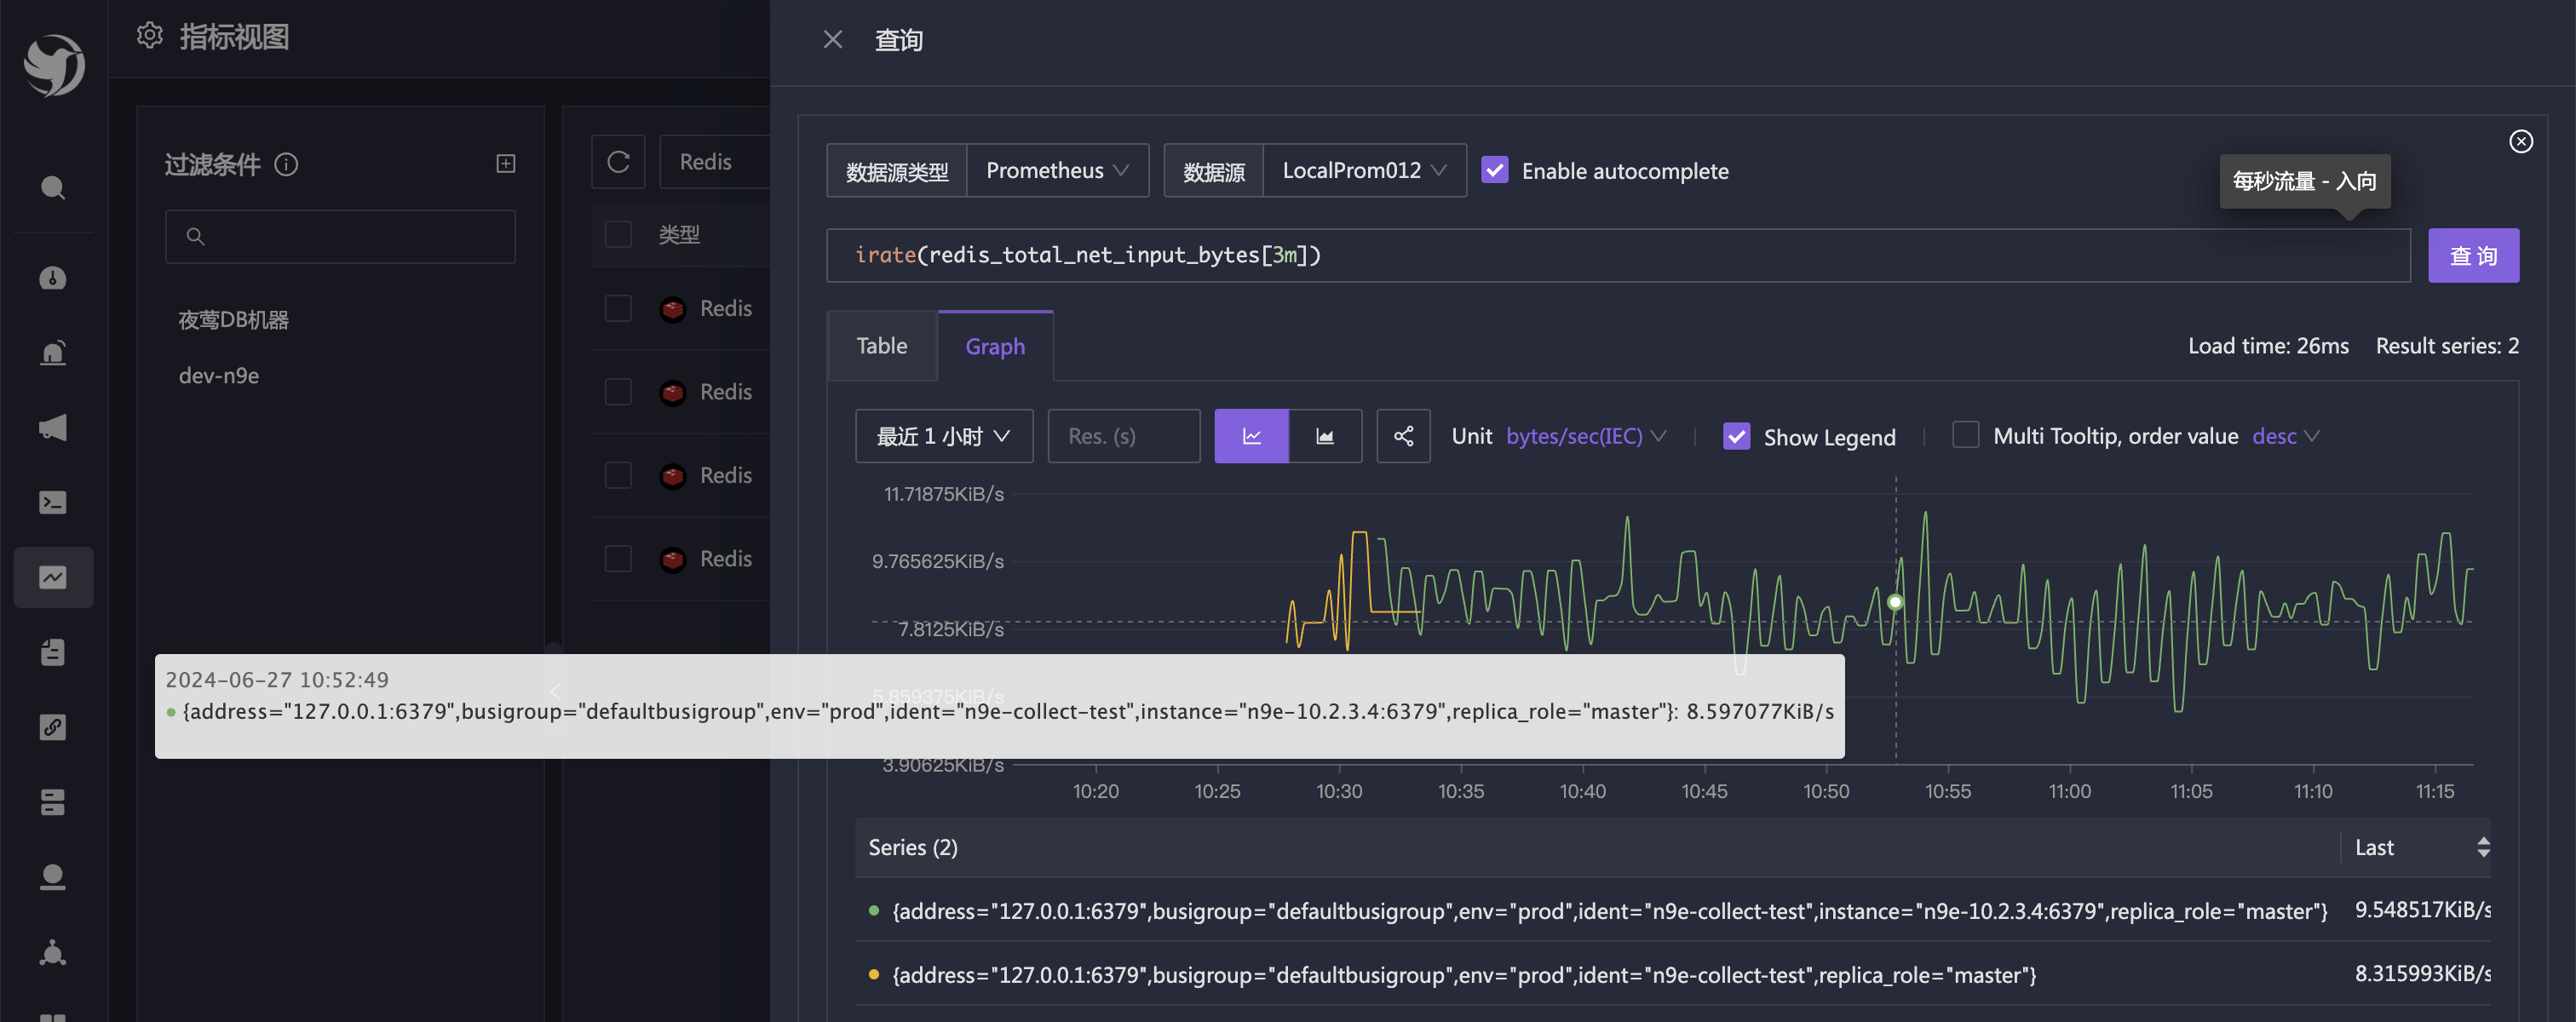Click the settings gear beside 指标视图
The width and height of the screenshot is (2576, 1022).
click(149, 36)
